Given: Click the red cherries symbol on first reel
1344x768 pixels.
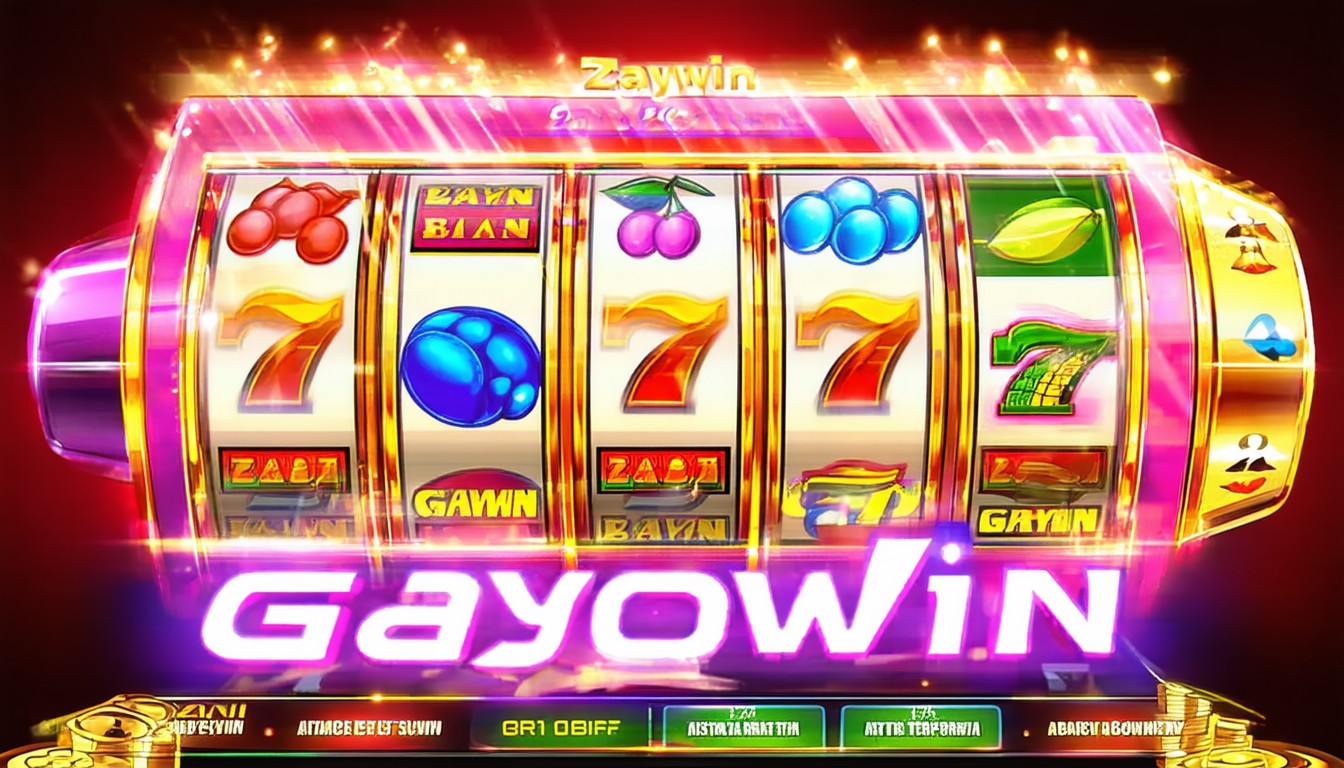Looking at the screenshot, I should (x=290, y=222).
